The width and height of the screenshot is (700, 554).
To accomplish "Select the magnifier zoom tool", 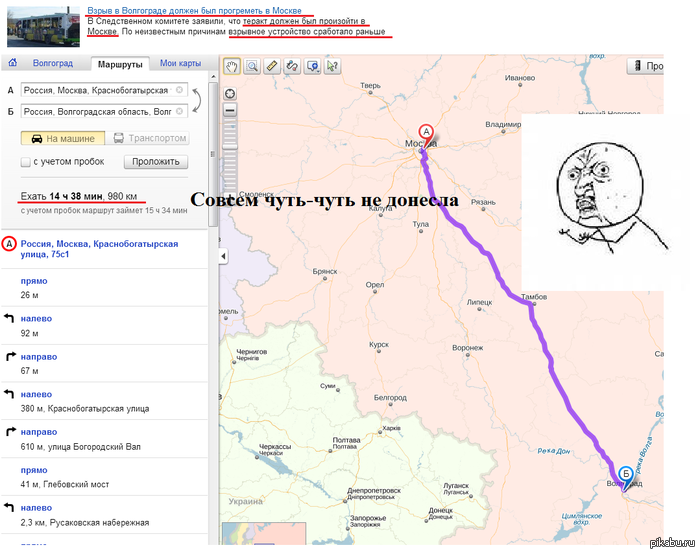I will [x=252, y=66].
